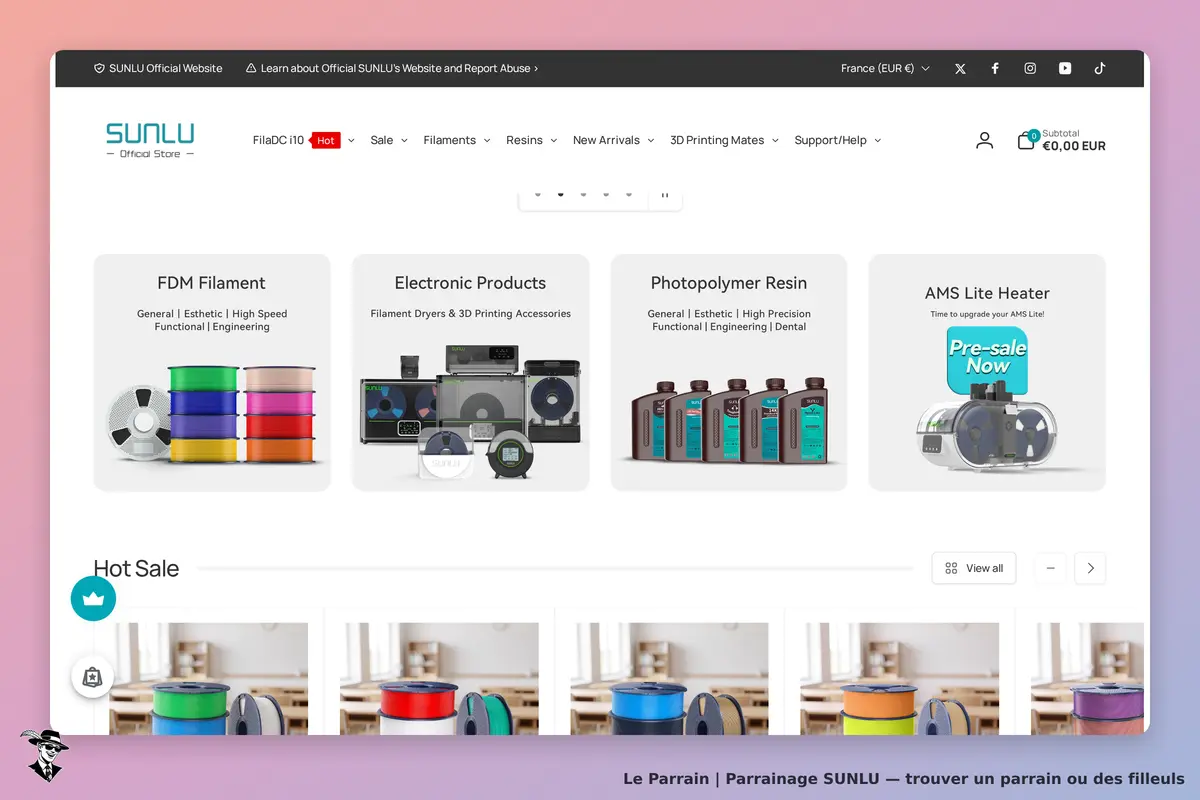Open the FDM Filament category card
Viewport: 1200px width, 800px height.
coord(212,372)
